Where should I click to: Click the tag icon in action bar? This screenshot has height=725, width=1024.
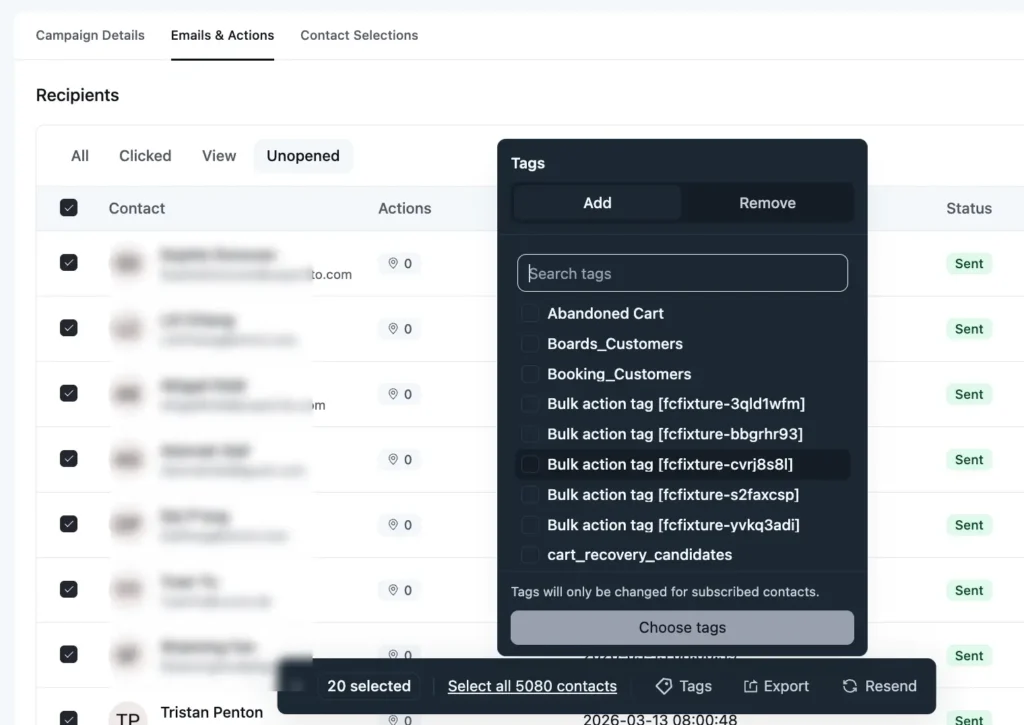point(664,686)
